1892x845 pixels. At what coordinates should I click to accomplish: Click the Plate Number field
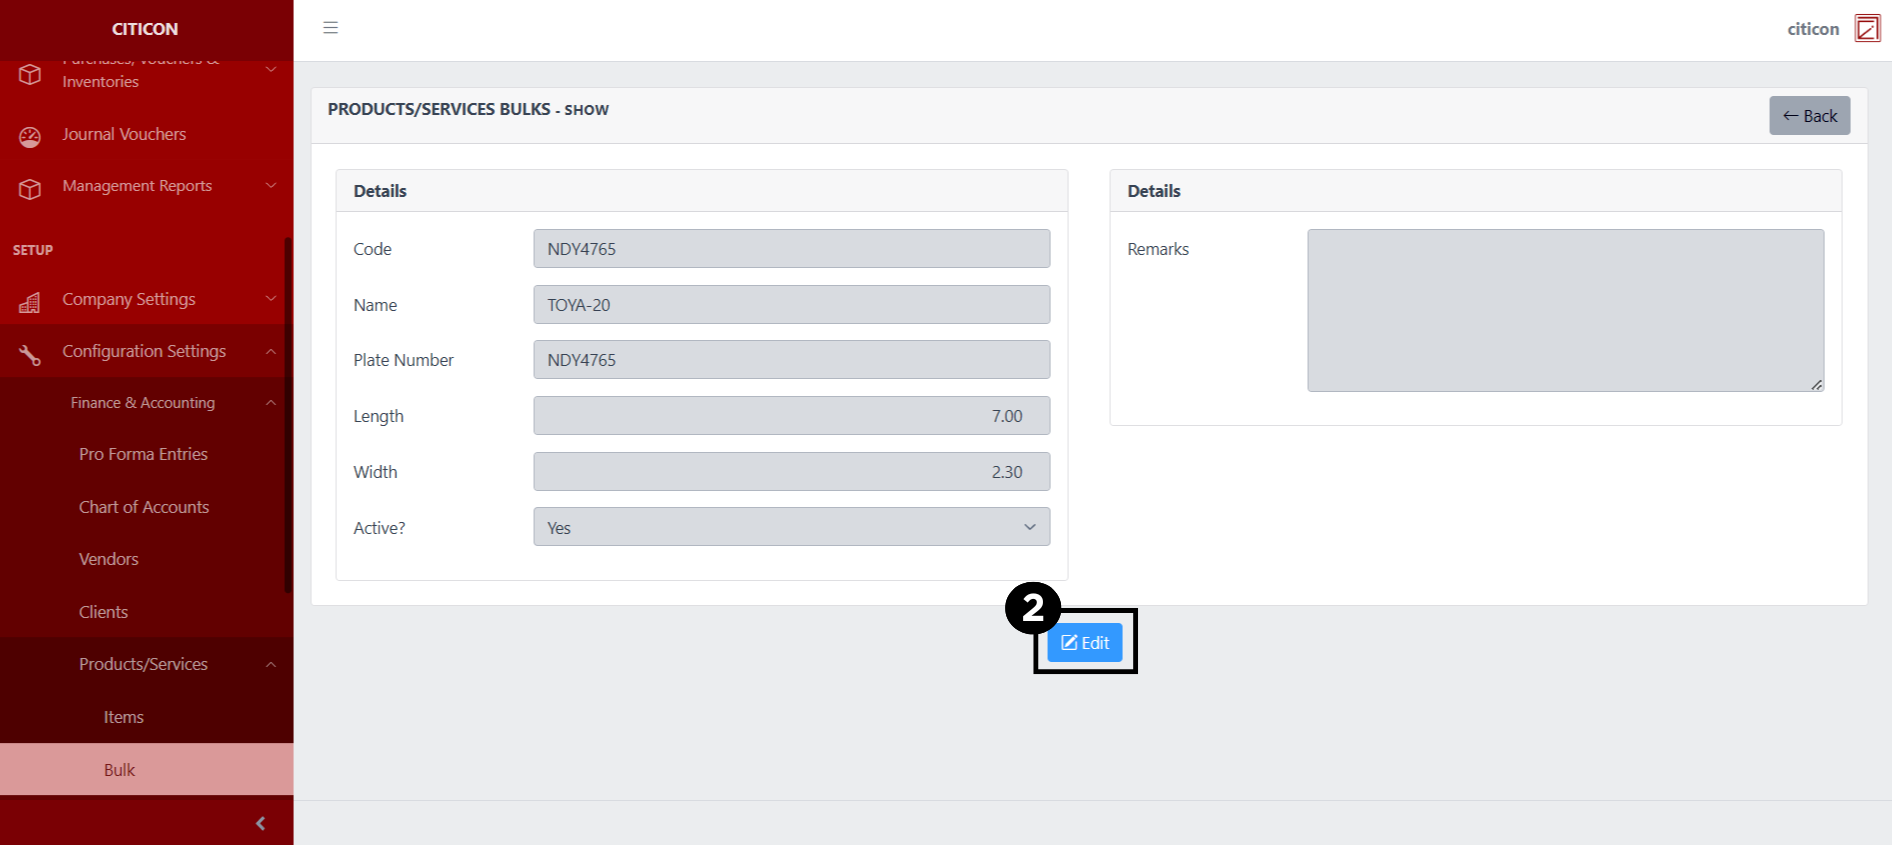(791, 359)
